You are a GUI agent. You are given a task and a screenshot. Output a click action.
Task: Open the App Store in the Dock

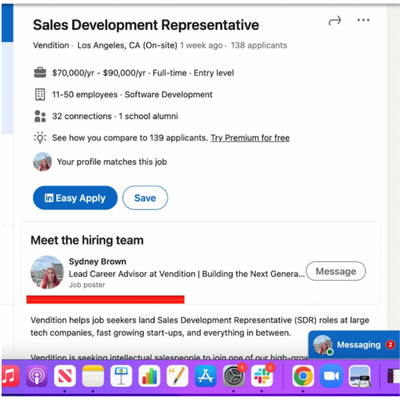205,376
